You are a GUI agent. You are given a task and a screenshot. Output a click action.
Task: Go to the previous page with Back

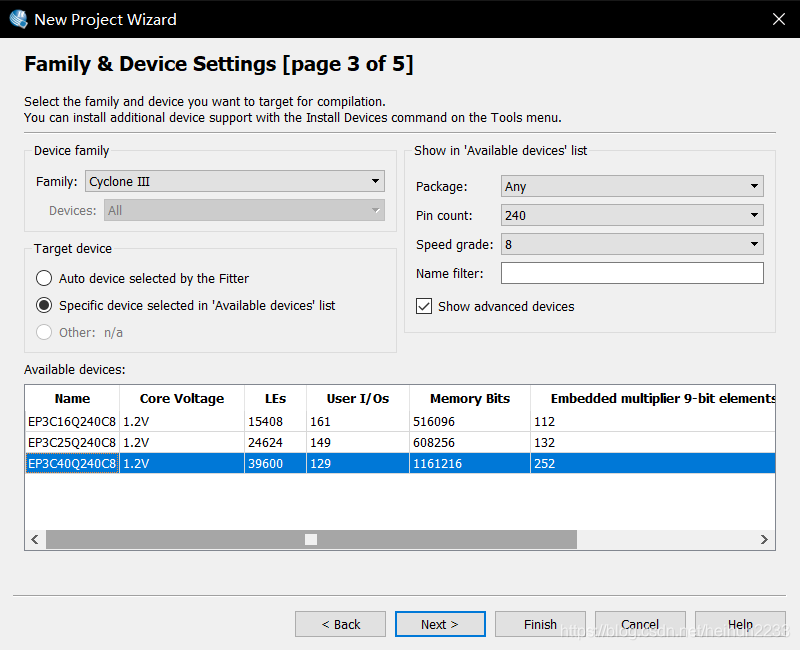tap(340, 624)
